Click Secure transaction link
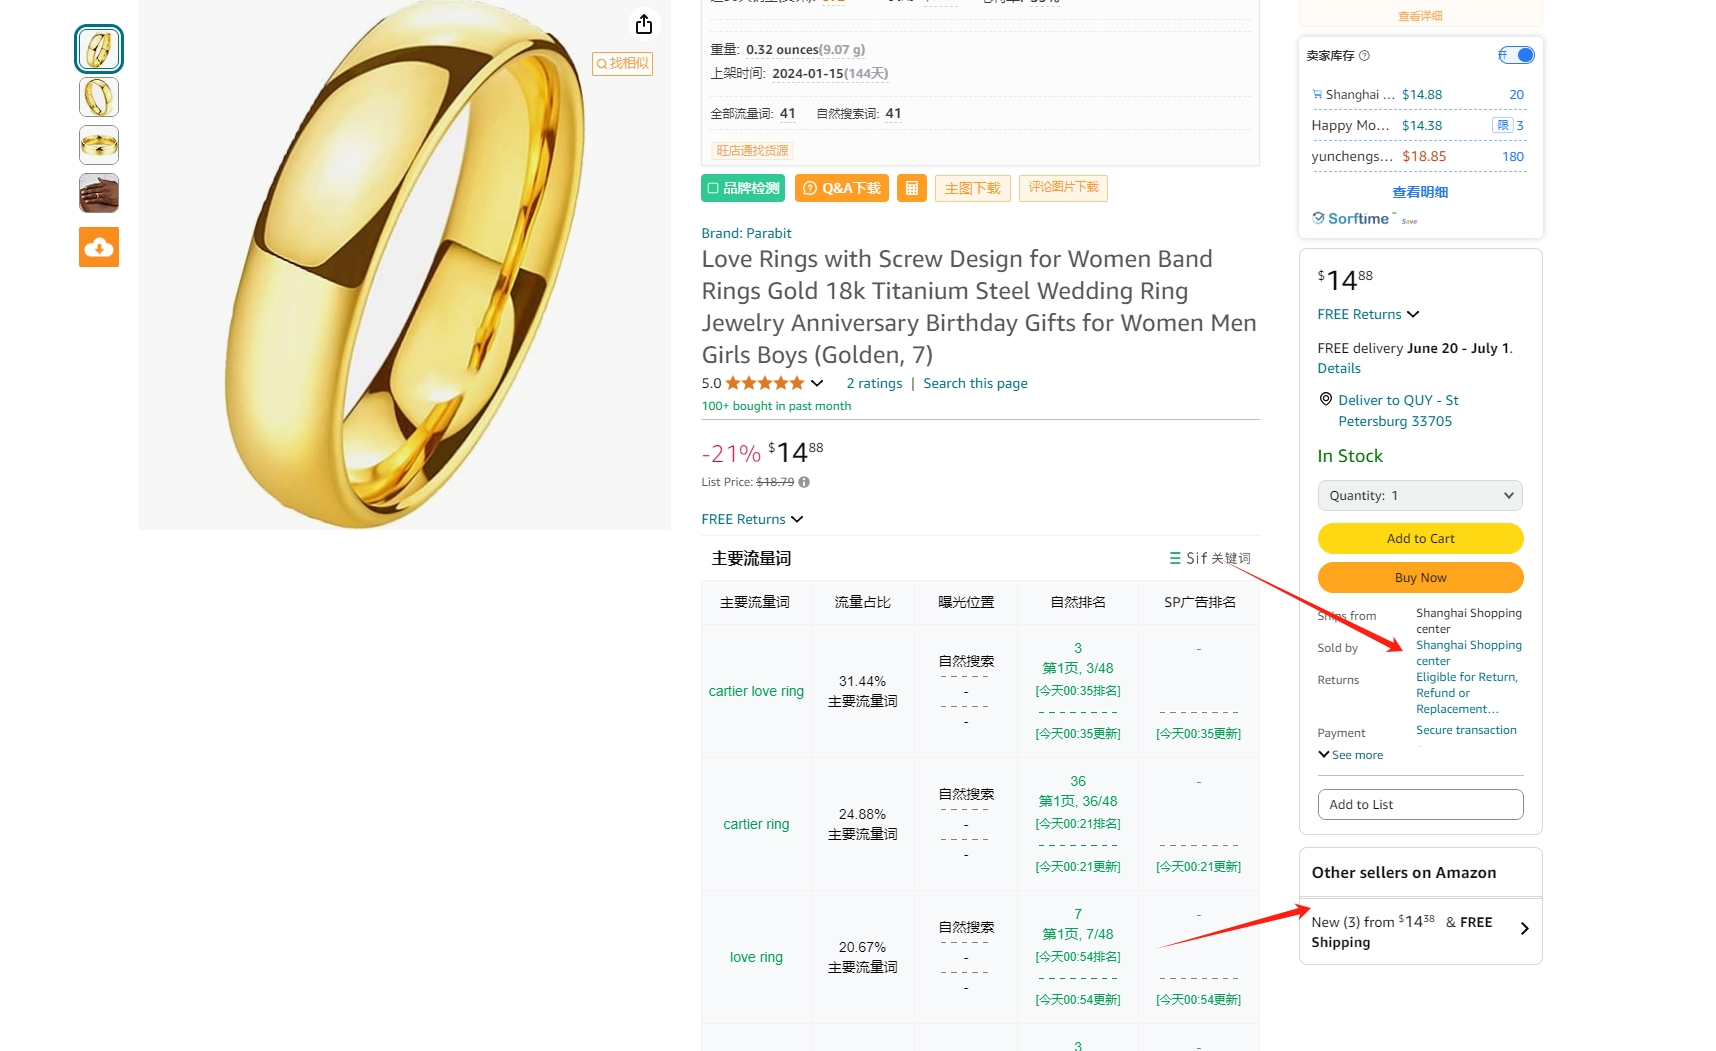This screenshot has width=1716, height=1051. click(x=1466, y=730)
